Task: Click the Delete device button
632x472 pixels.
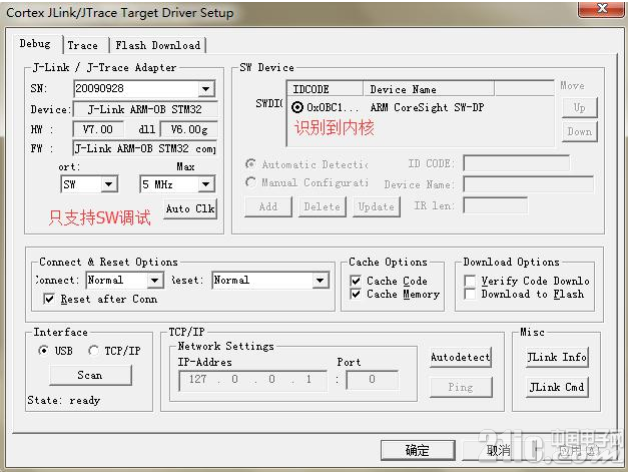Action: [322, 207]
